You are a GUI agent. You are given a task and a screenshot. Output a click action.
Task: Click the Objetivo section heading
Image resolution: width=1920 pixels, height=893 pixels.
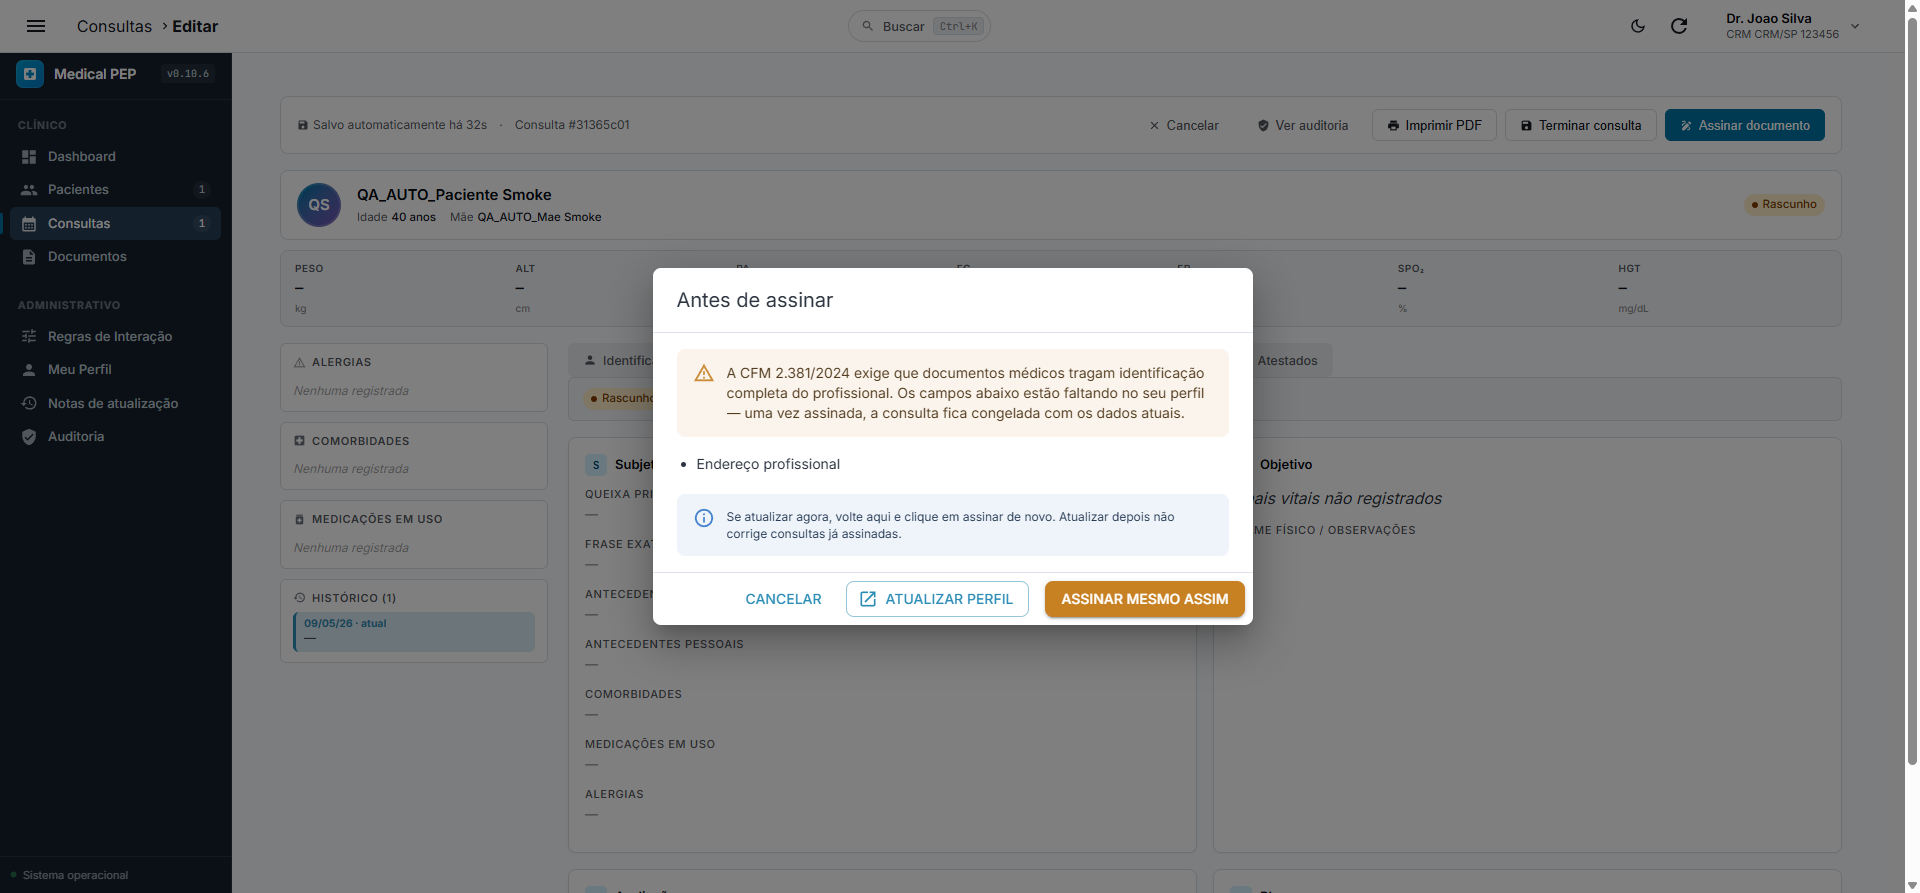click(x=1286, y=464)
